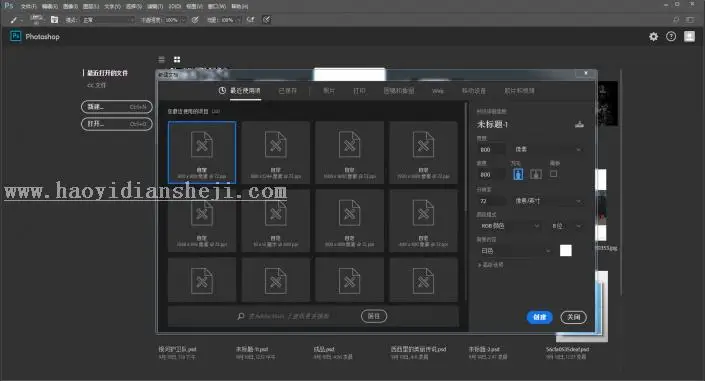705x381 pixels.
Task: Switch to the 胶片和视频 tab
Action: (x=519, y=91)
